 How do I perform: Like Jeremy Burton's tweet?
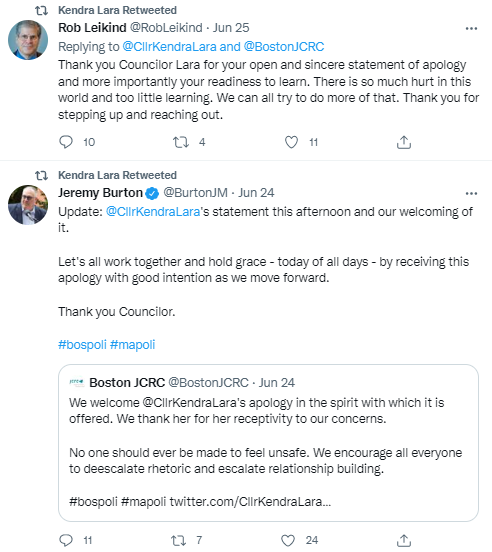[288, 540]
